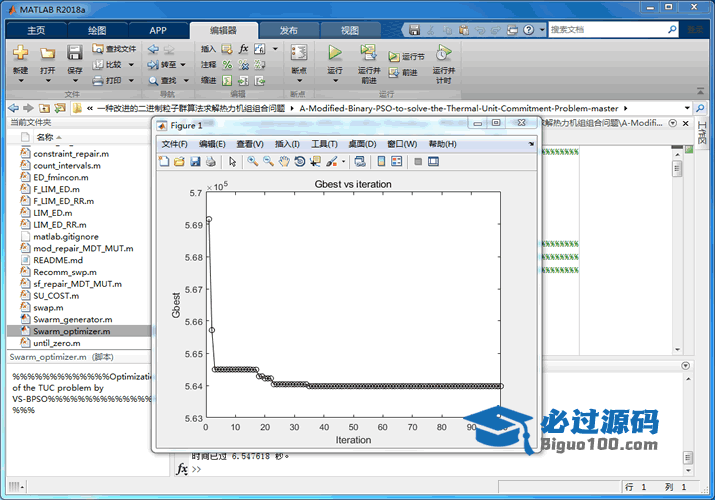The height and width of the screenshot is (500, 715).
Task: Switch to APP tab
Action: pyautogui.click(x=158, y=31)
